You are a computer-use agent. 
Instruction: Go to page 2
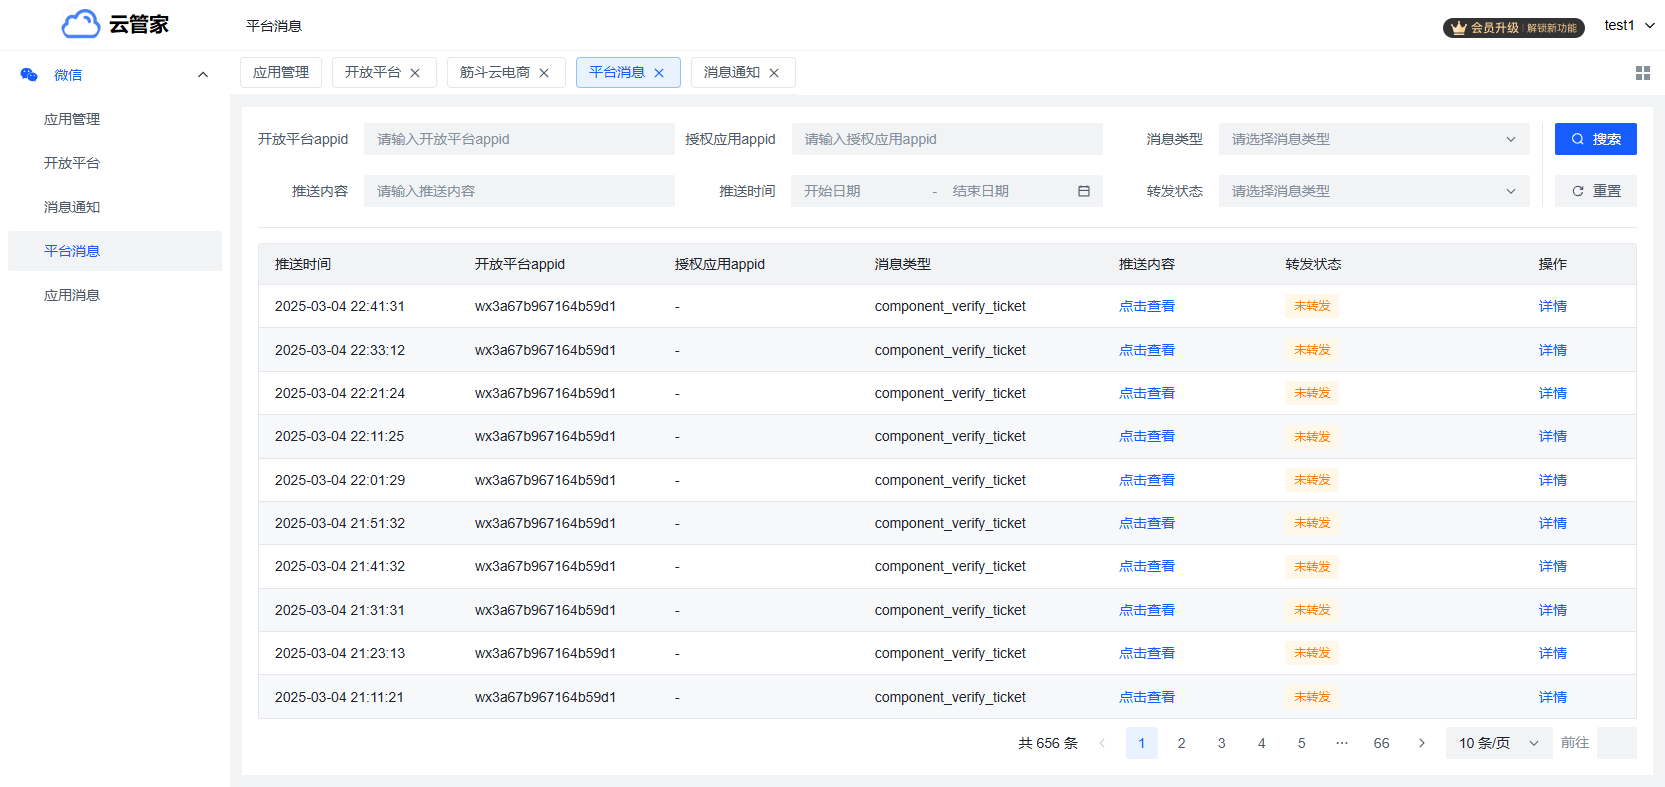(1182, 743)
